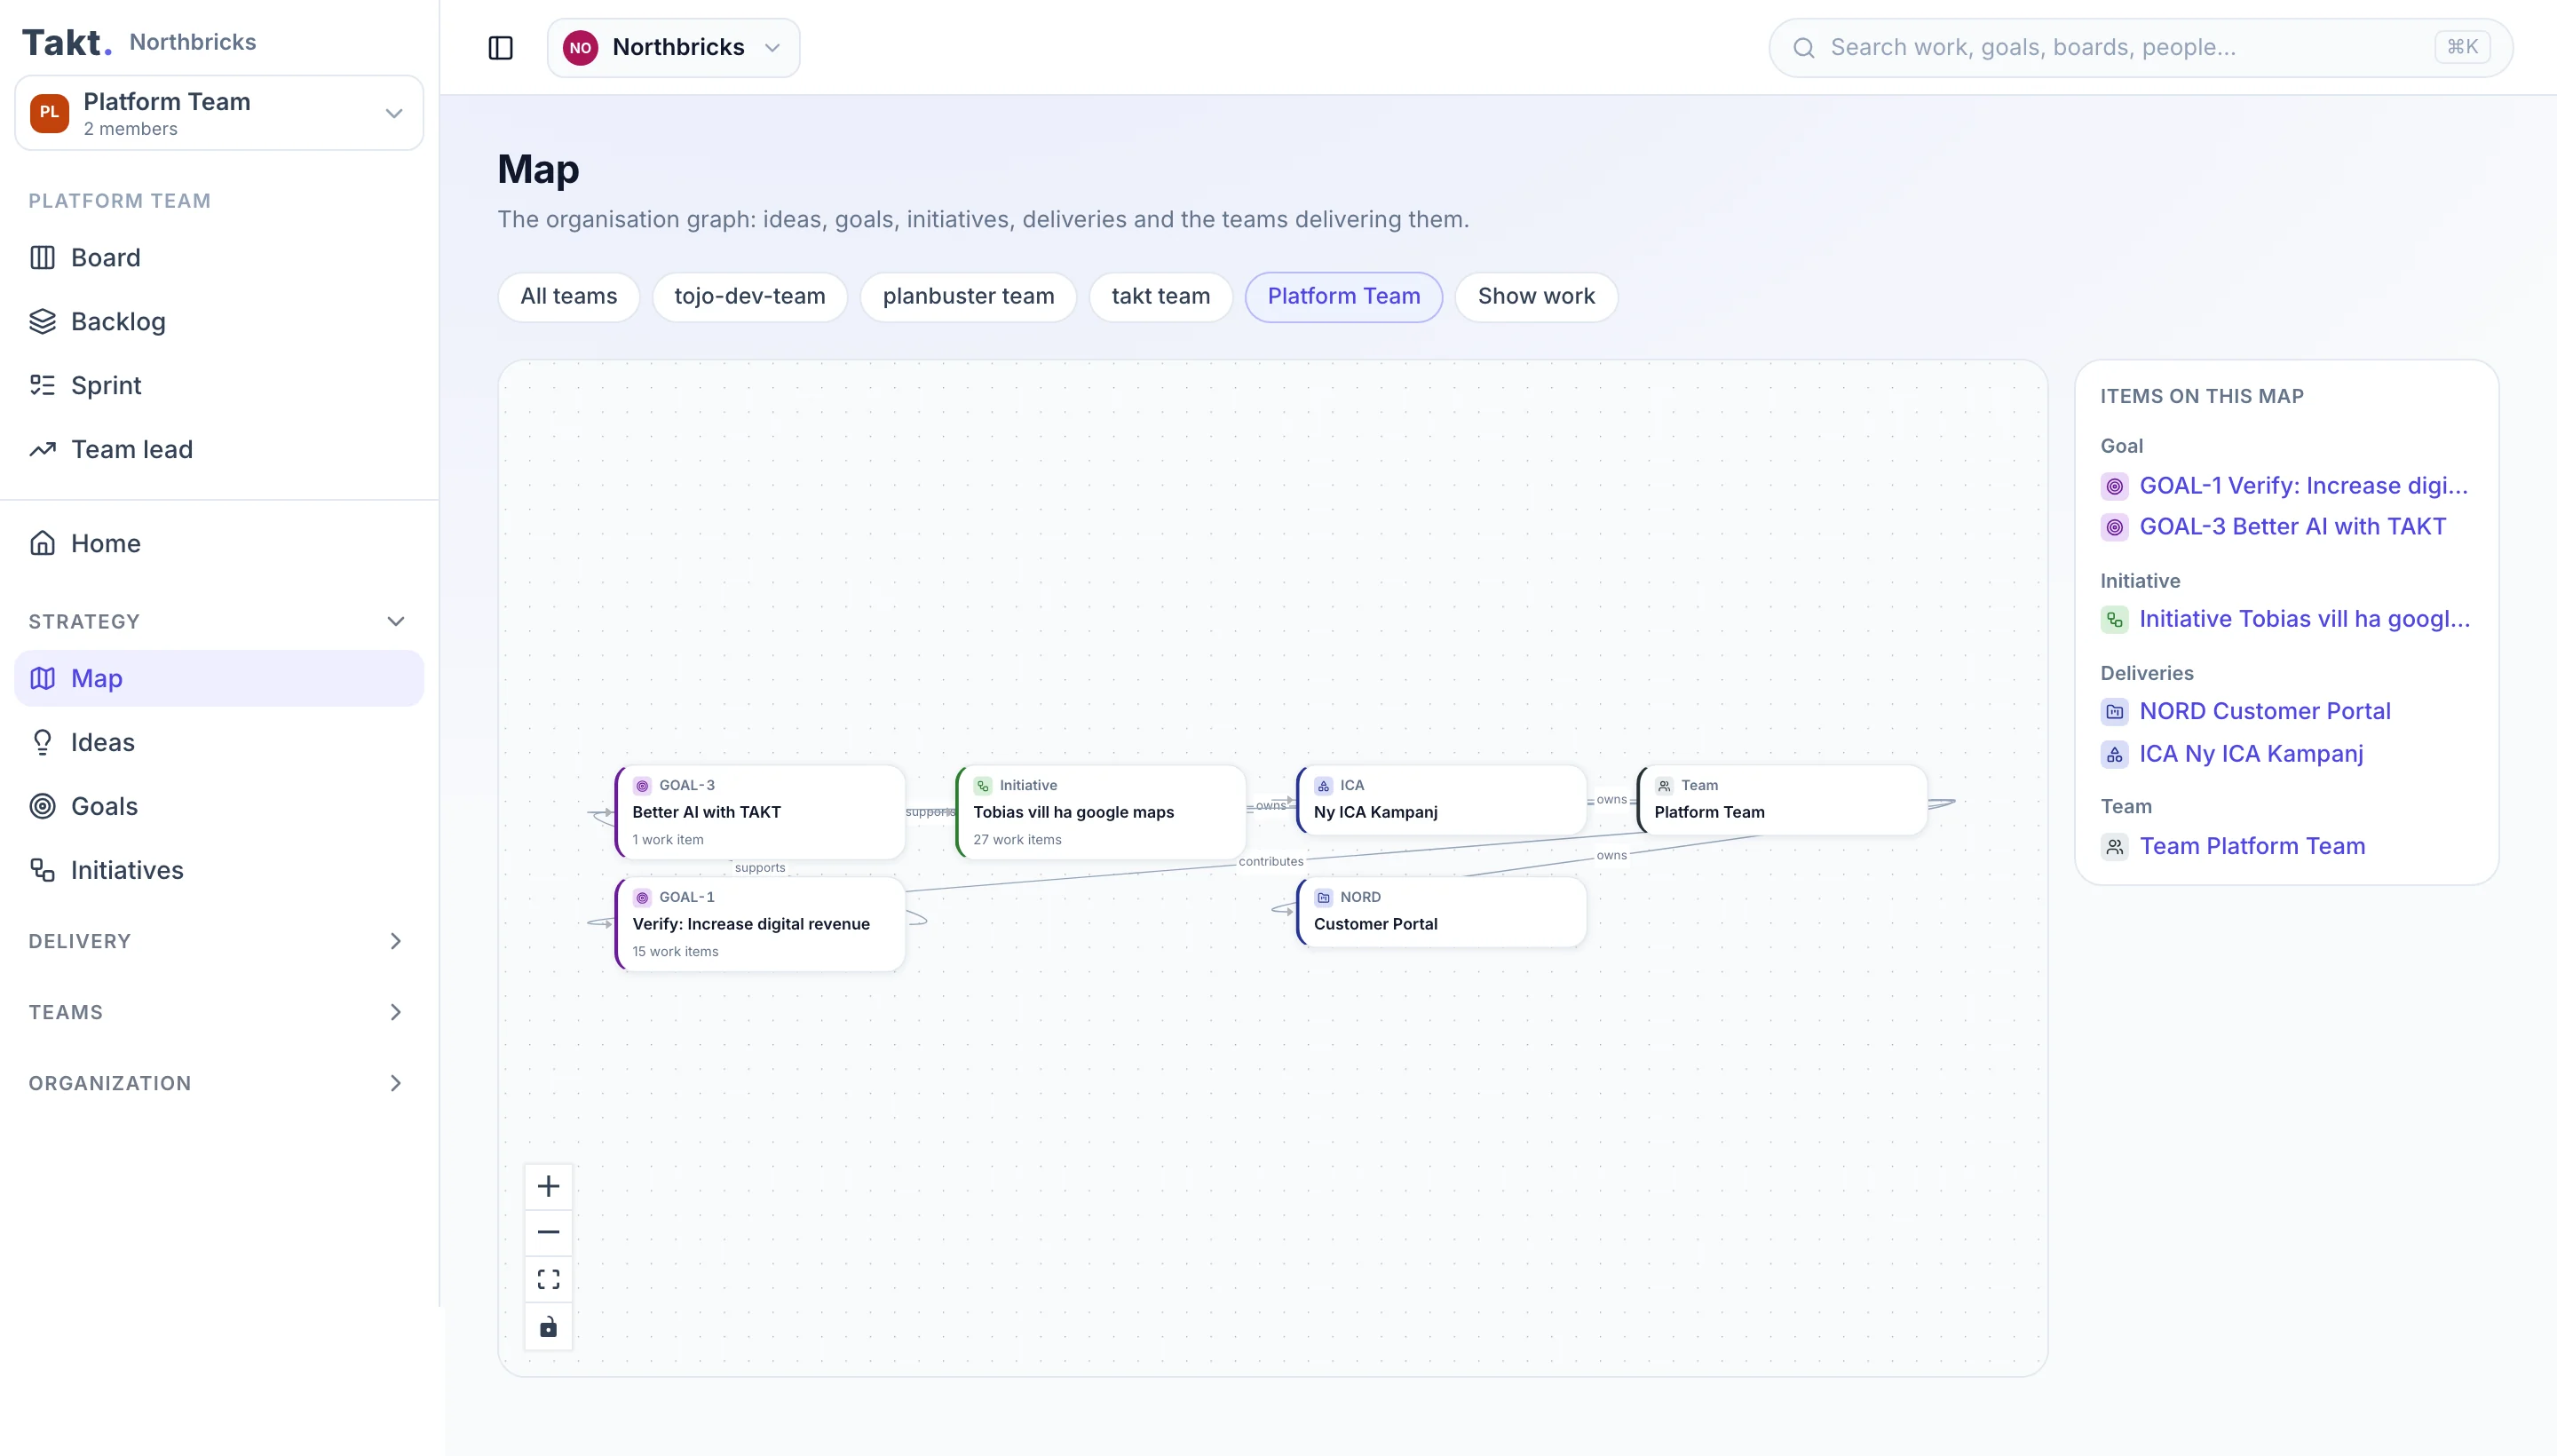
Task: Click the PL team avatar badge
Action: point(49,113)
